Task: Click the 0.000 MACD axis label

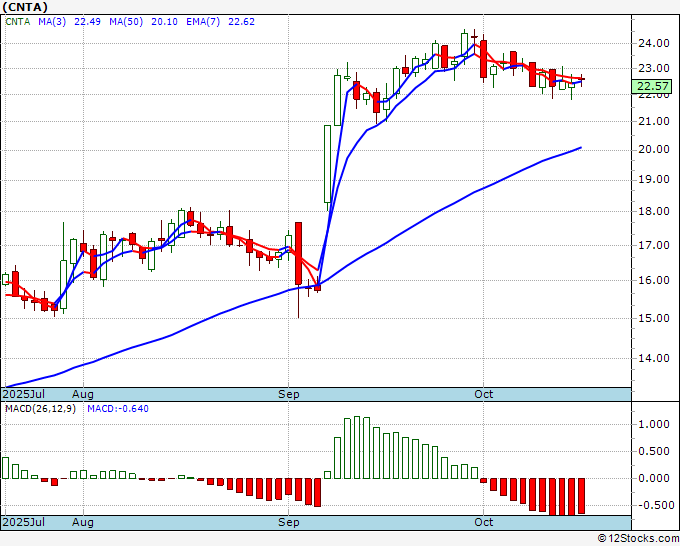Action: (x=654, y=478)
